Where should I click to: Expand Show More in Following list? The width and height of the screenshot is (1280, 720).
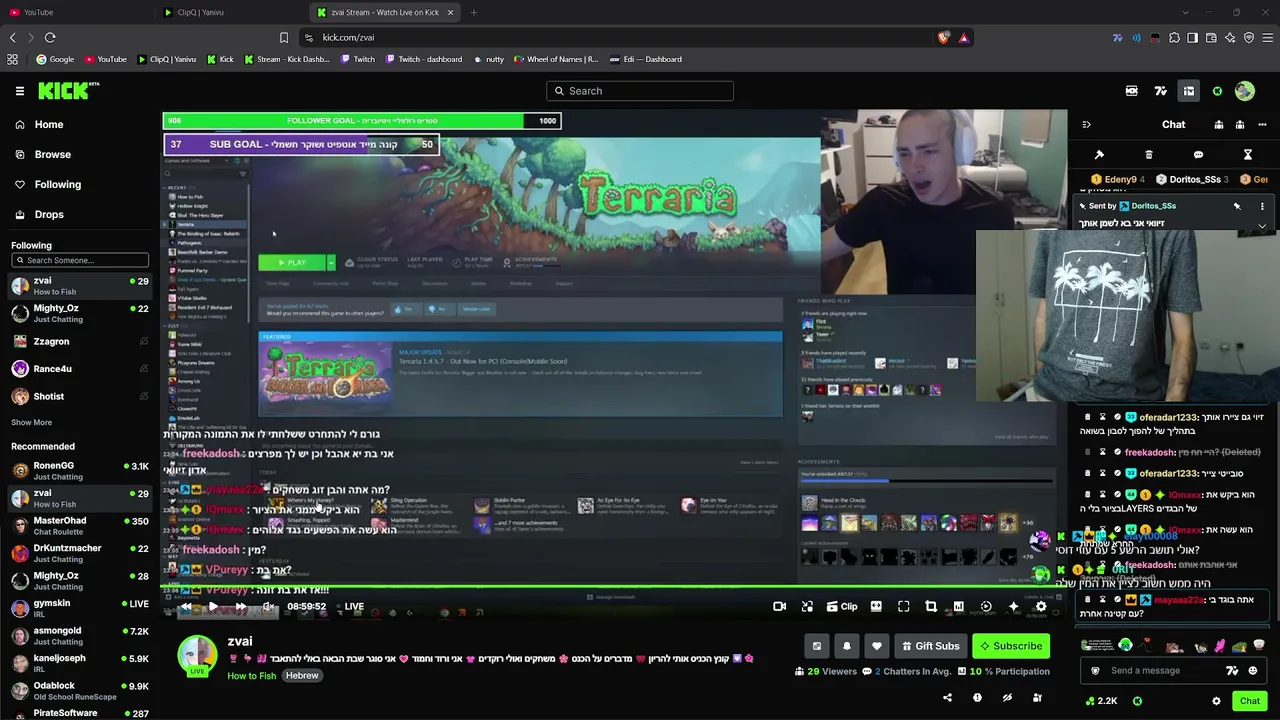(31, 422)
